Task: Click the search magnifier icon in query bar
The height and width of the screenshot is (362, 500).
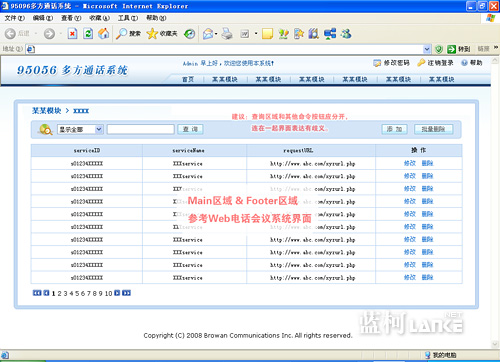Action: pos(46,129)
